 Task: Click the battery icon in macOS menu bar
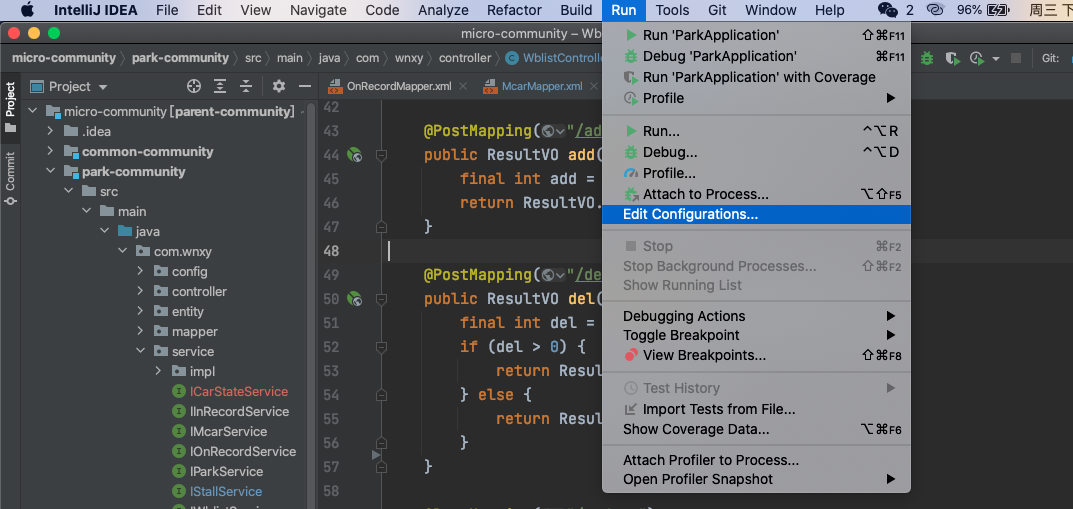click(999, 10)
